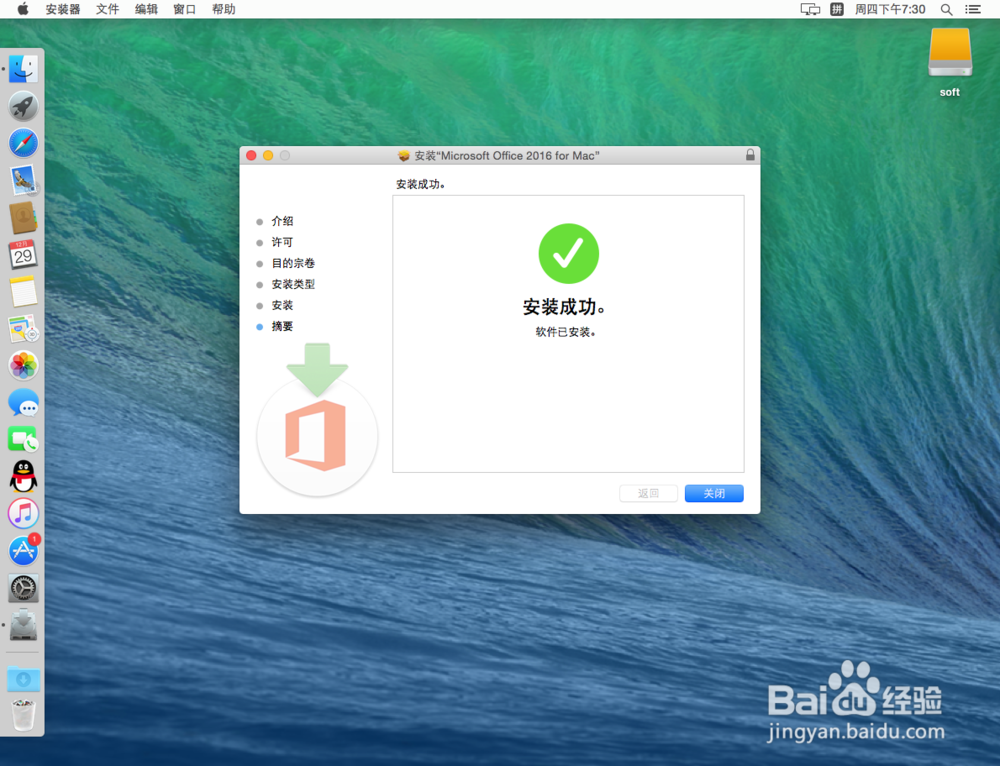Open Safari compass icon in dock
1000x766 pixels.
tap(24, 143)
